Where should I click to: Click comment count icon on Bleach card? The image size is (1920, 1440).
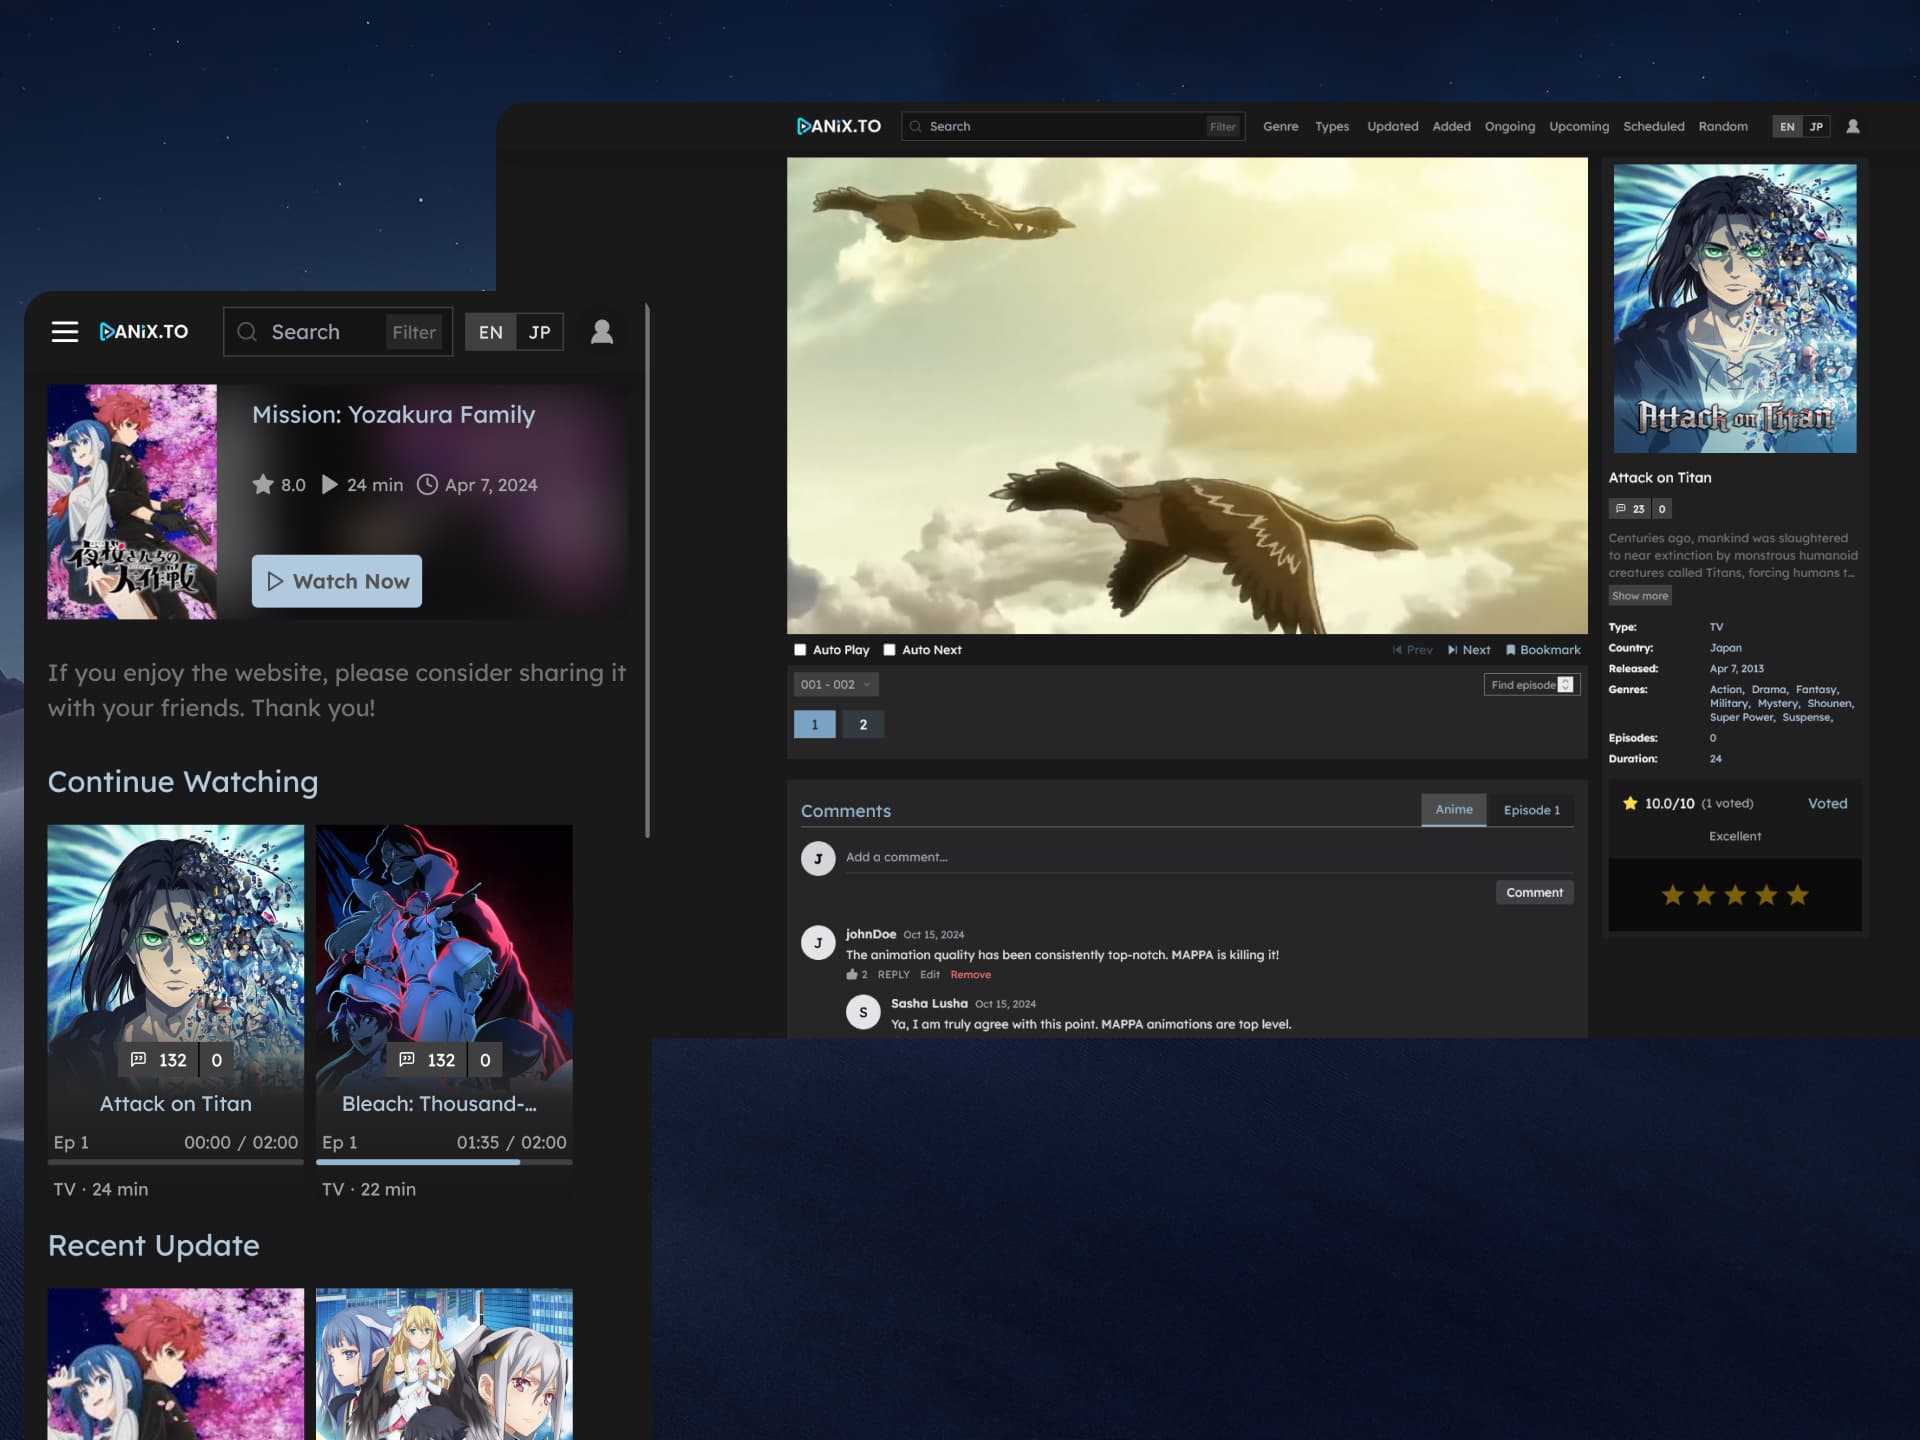click(407, 1059)
